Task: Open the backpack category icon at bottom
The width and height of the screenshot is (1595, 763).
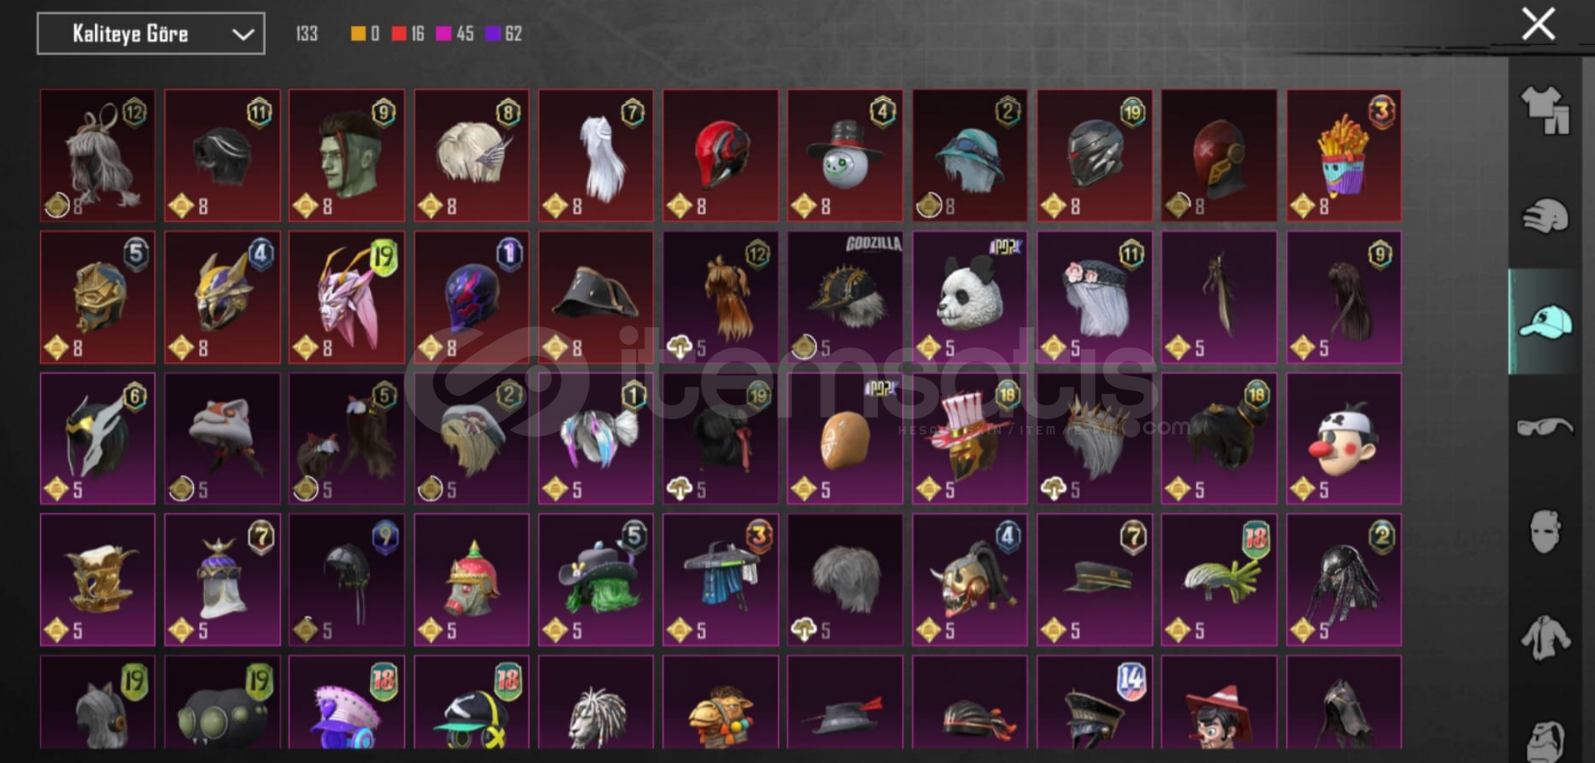Action: coord(1546,738)
